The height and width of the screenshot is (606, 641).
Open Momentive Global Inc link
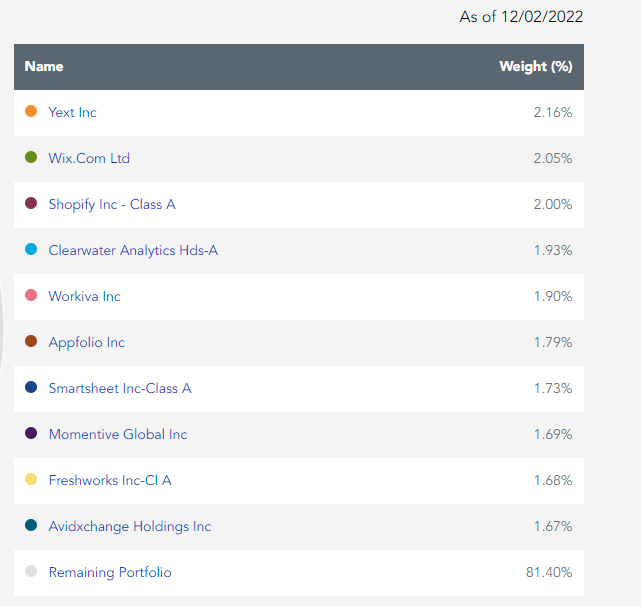(118, 434)
